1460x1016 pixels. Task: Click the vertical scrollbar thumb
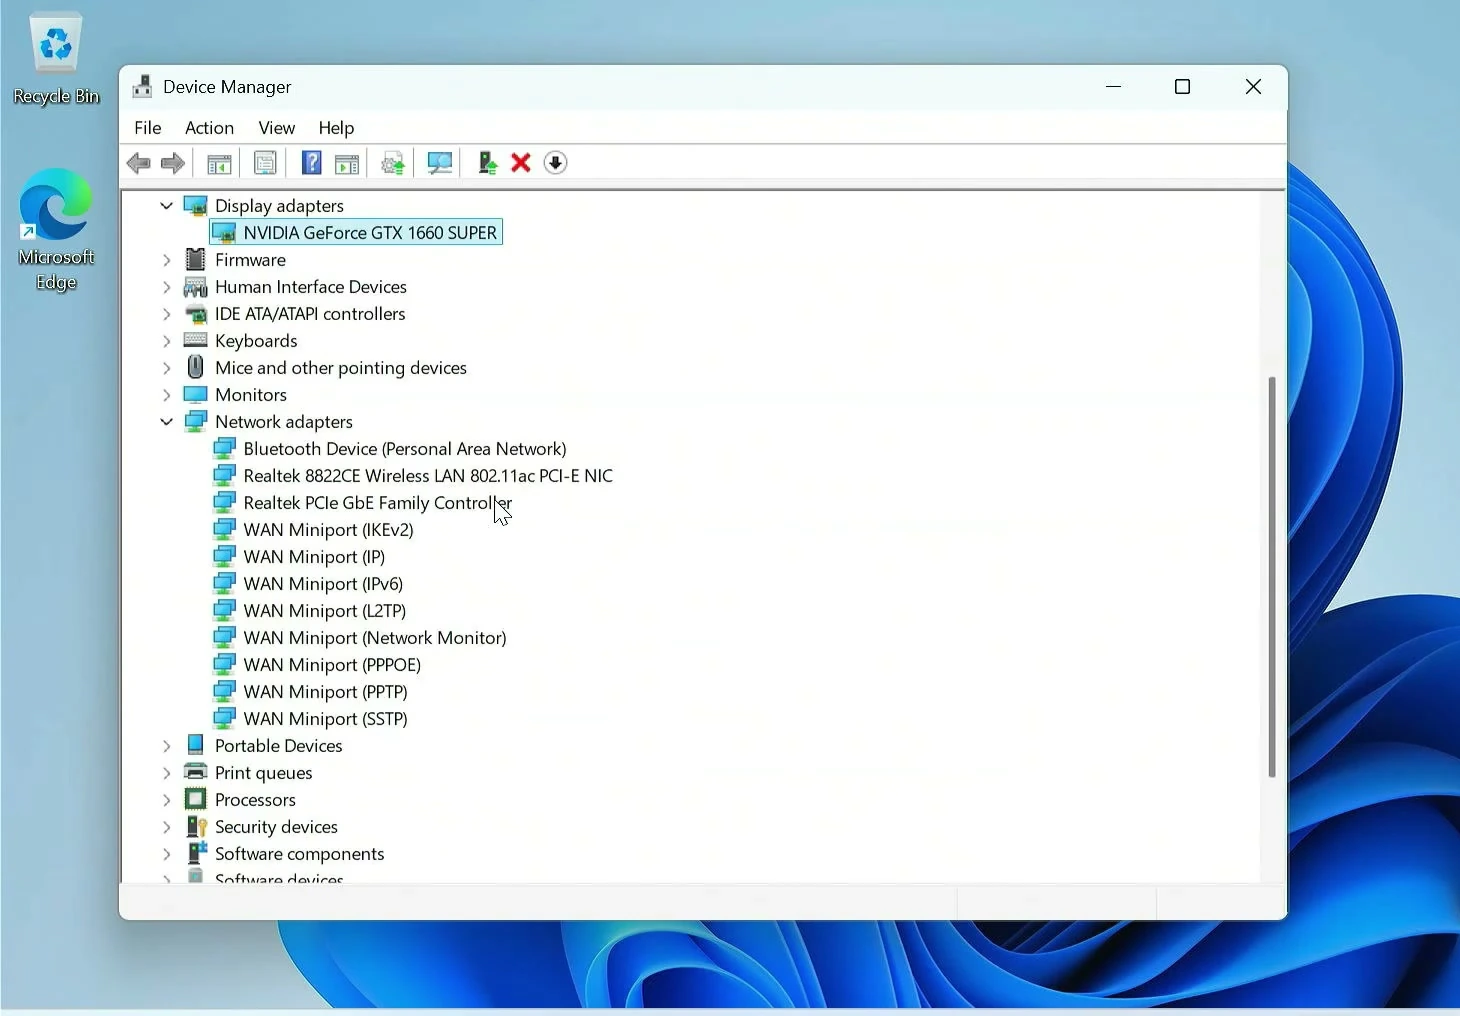pyautogui.click(x=1272, y=577)
